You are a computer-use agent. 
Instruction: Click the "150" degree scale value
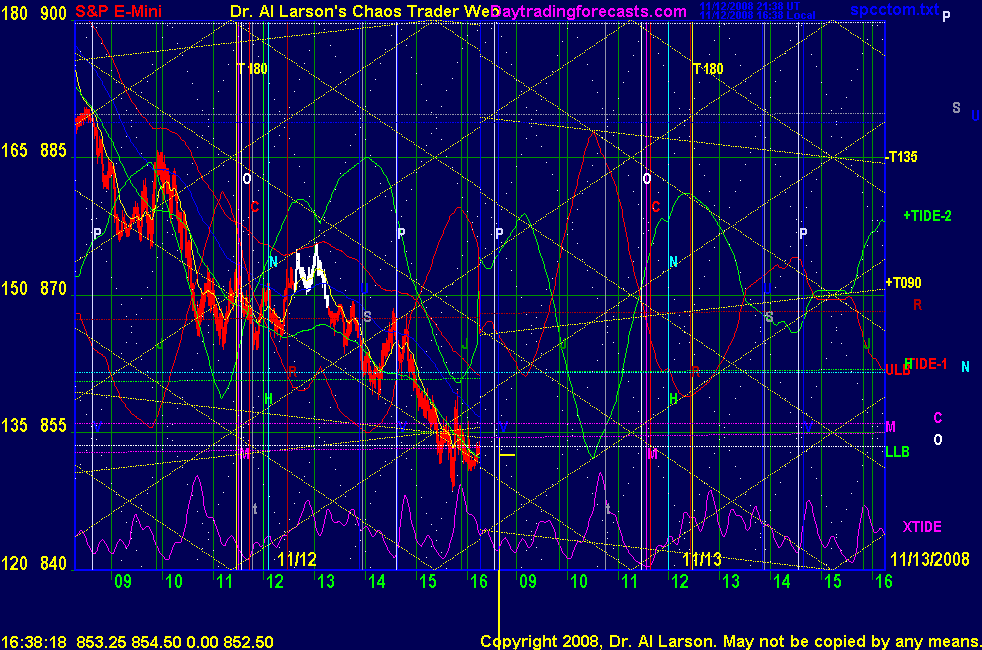(x=14, y=289)
